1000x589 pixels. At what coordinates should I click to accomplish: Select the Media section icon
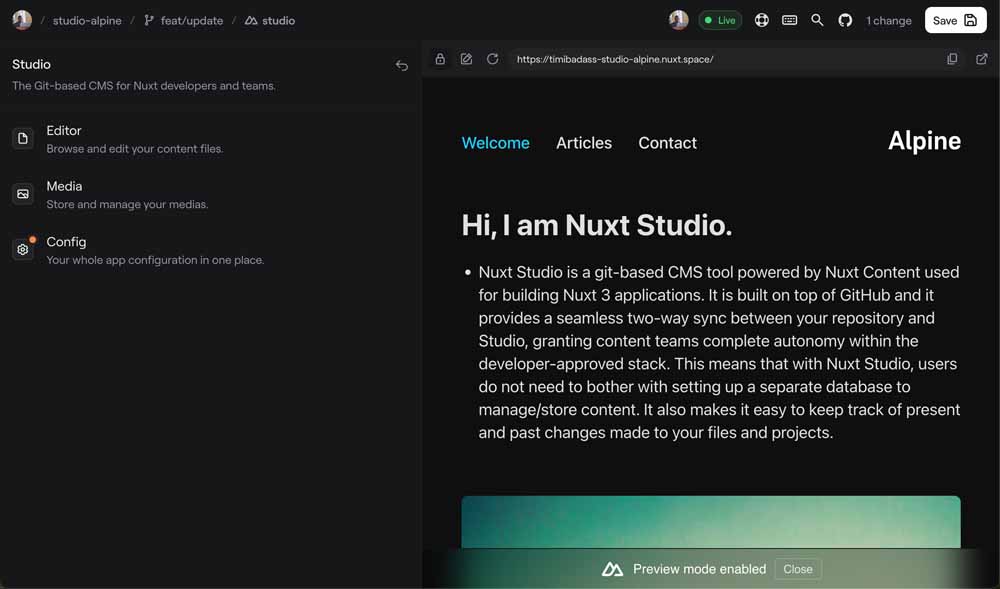[x=23, y=193]
